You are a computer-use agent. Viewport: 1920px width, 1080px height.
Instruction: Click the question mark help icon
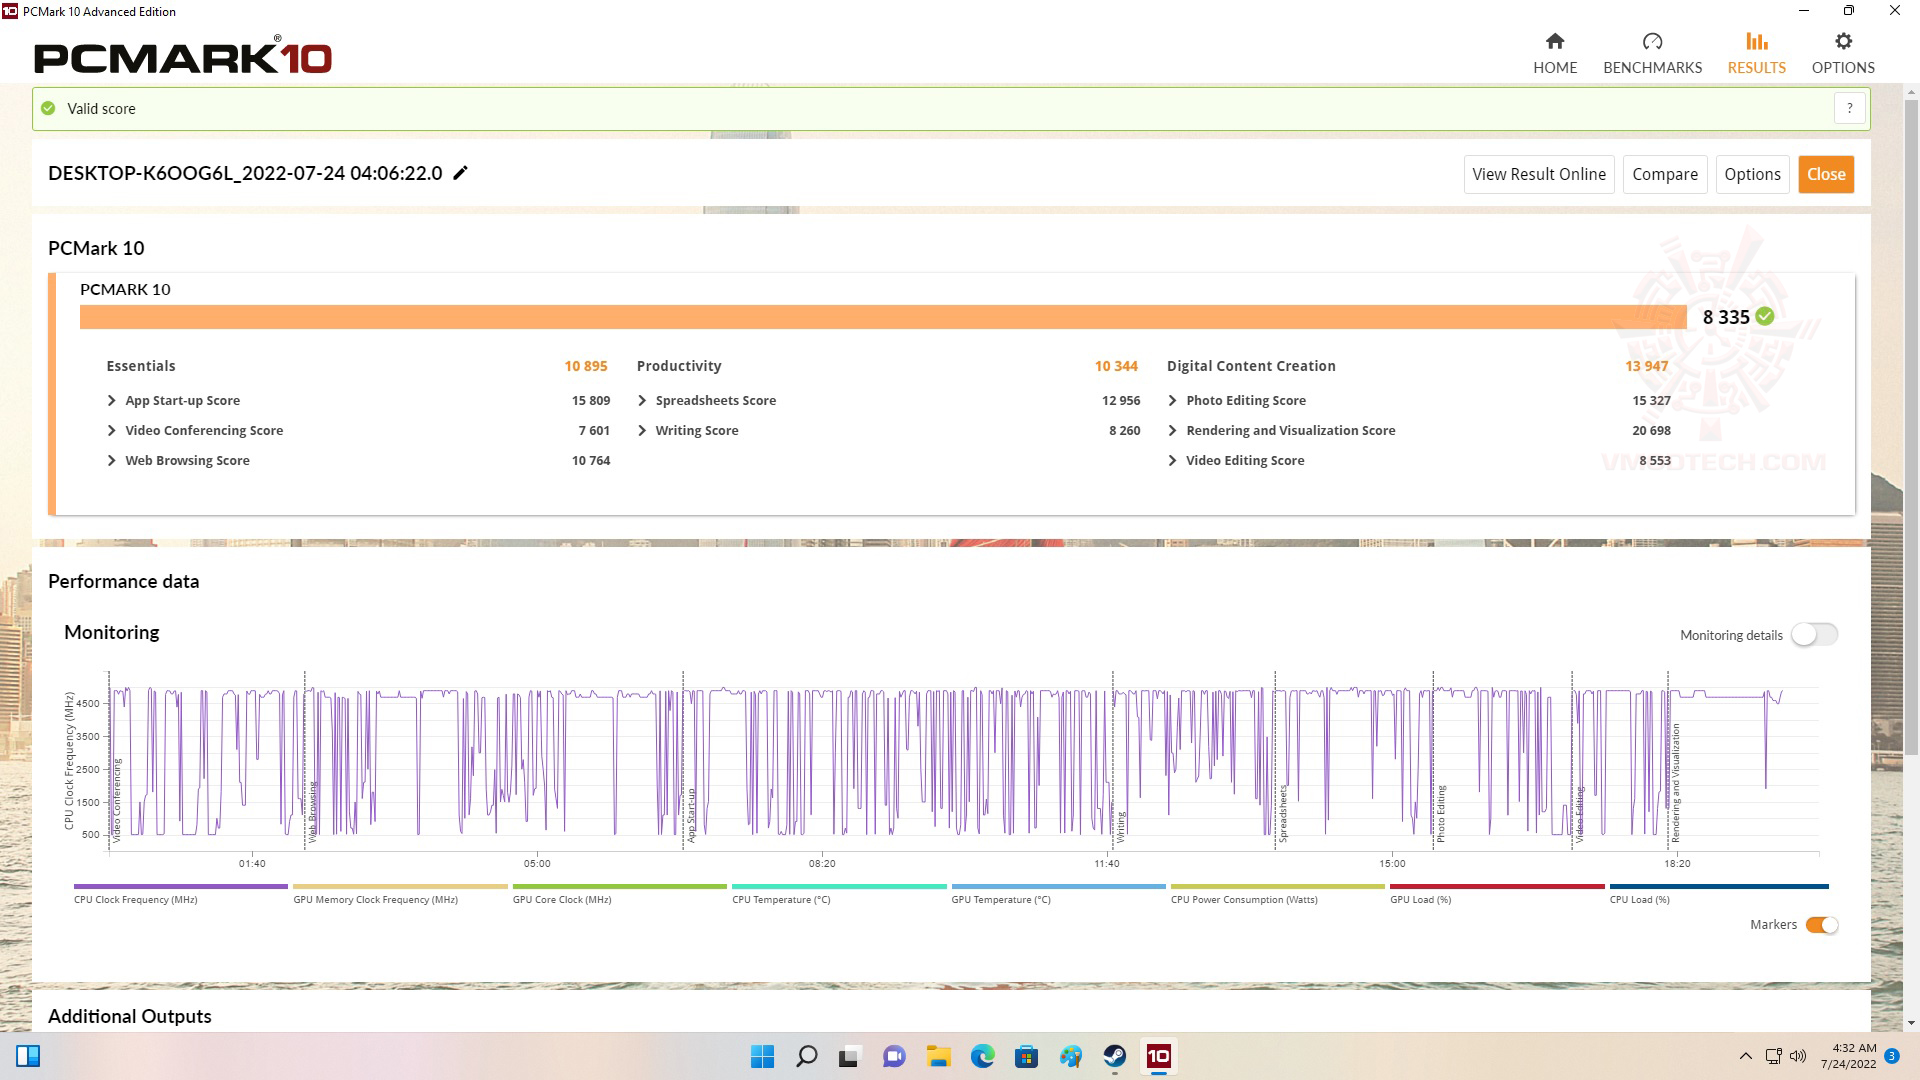click(1849, 108)
